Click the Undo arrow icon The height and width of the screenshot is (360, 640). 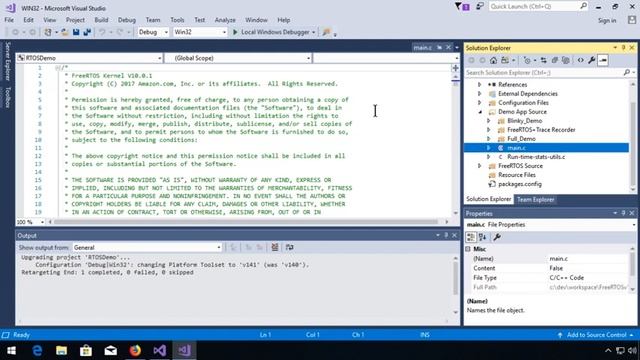[x=102, y=32]
